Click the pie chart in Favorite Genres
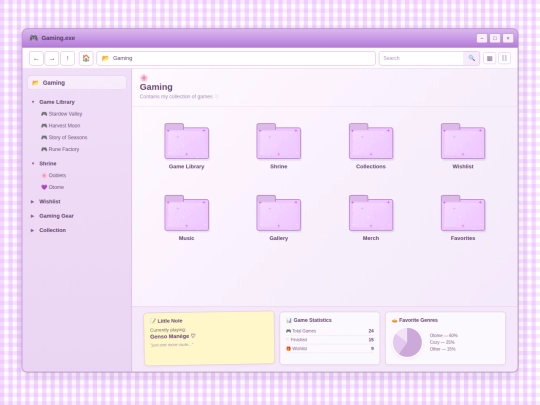 tap(407, 342)
